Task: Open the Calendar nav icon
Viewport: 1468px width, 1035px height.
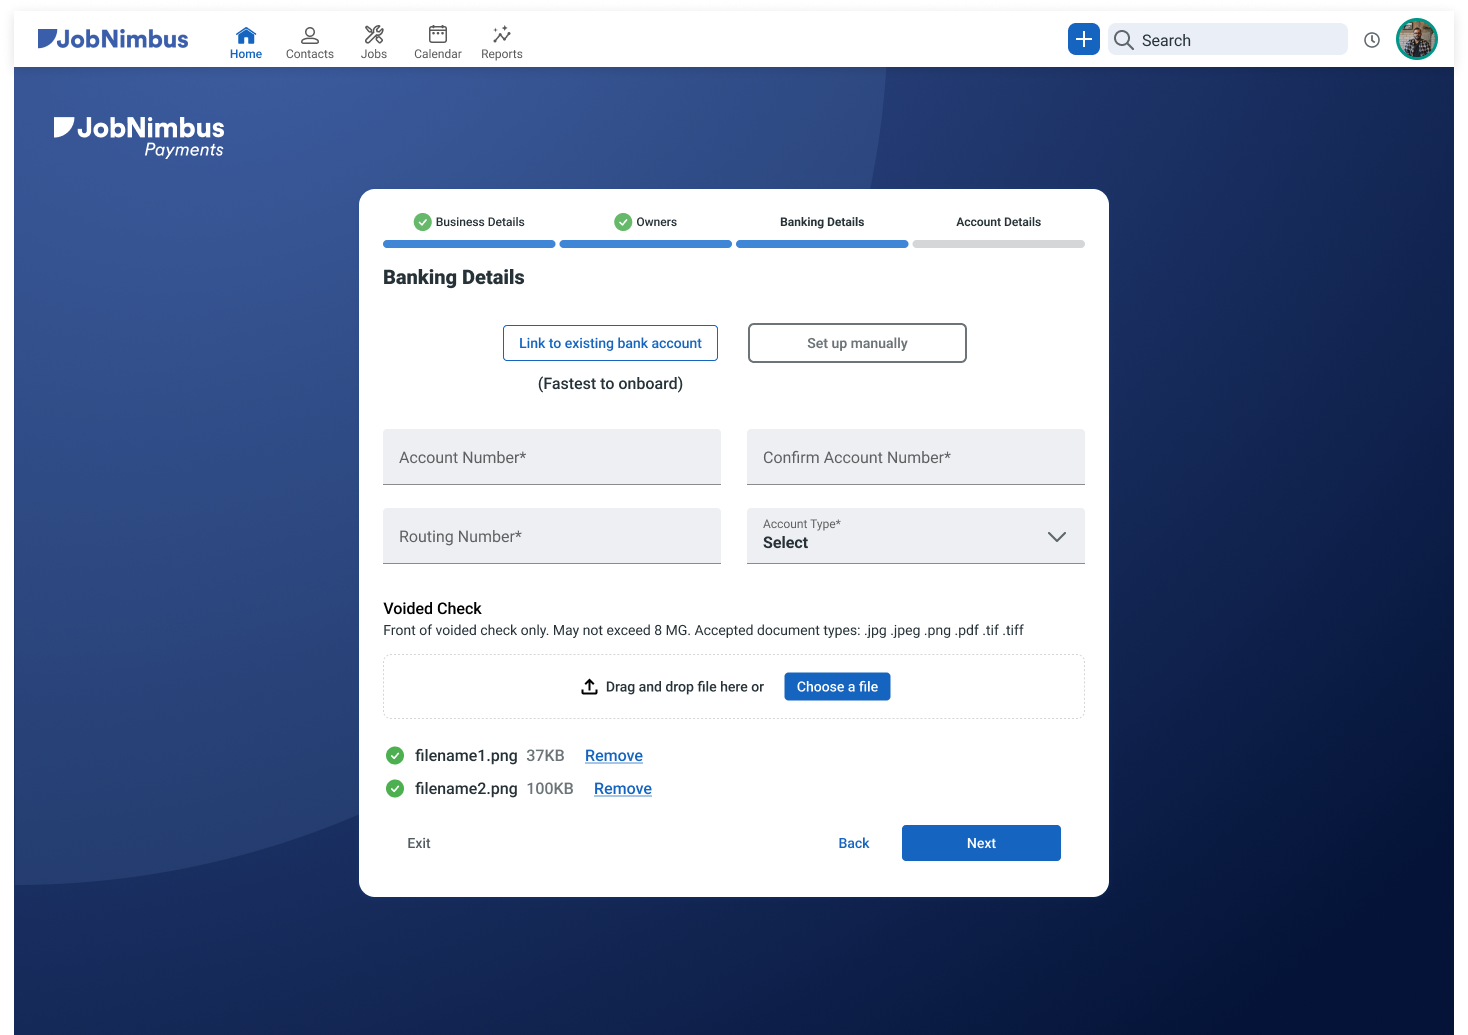Action: pyautogui.click(x=438, y=43)
